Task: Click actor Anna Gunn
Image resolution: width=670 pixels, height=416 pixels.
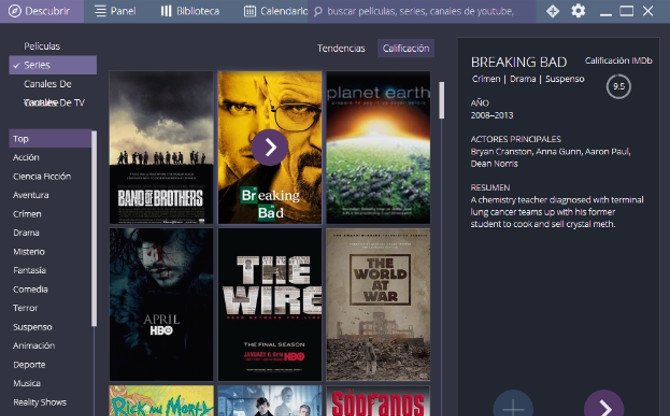Action: point(558,152)
